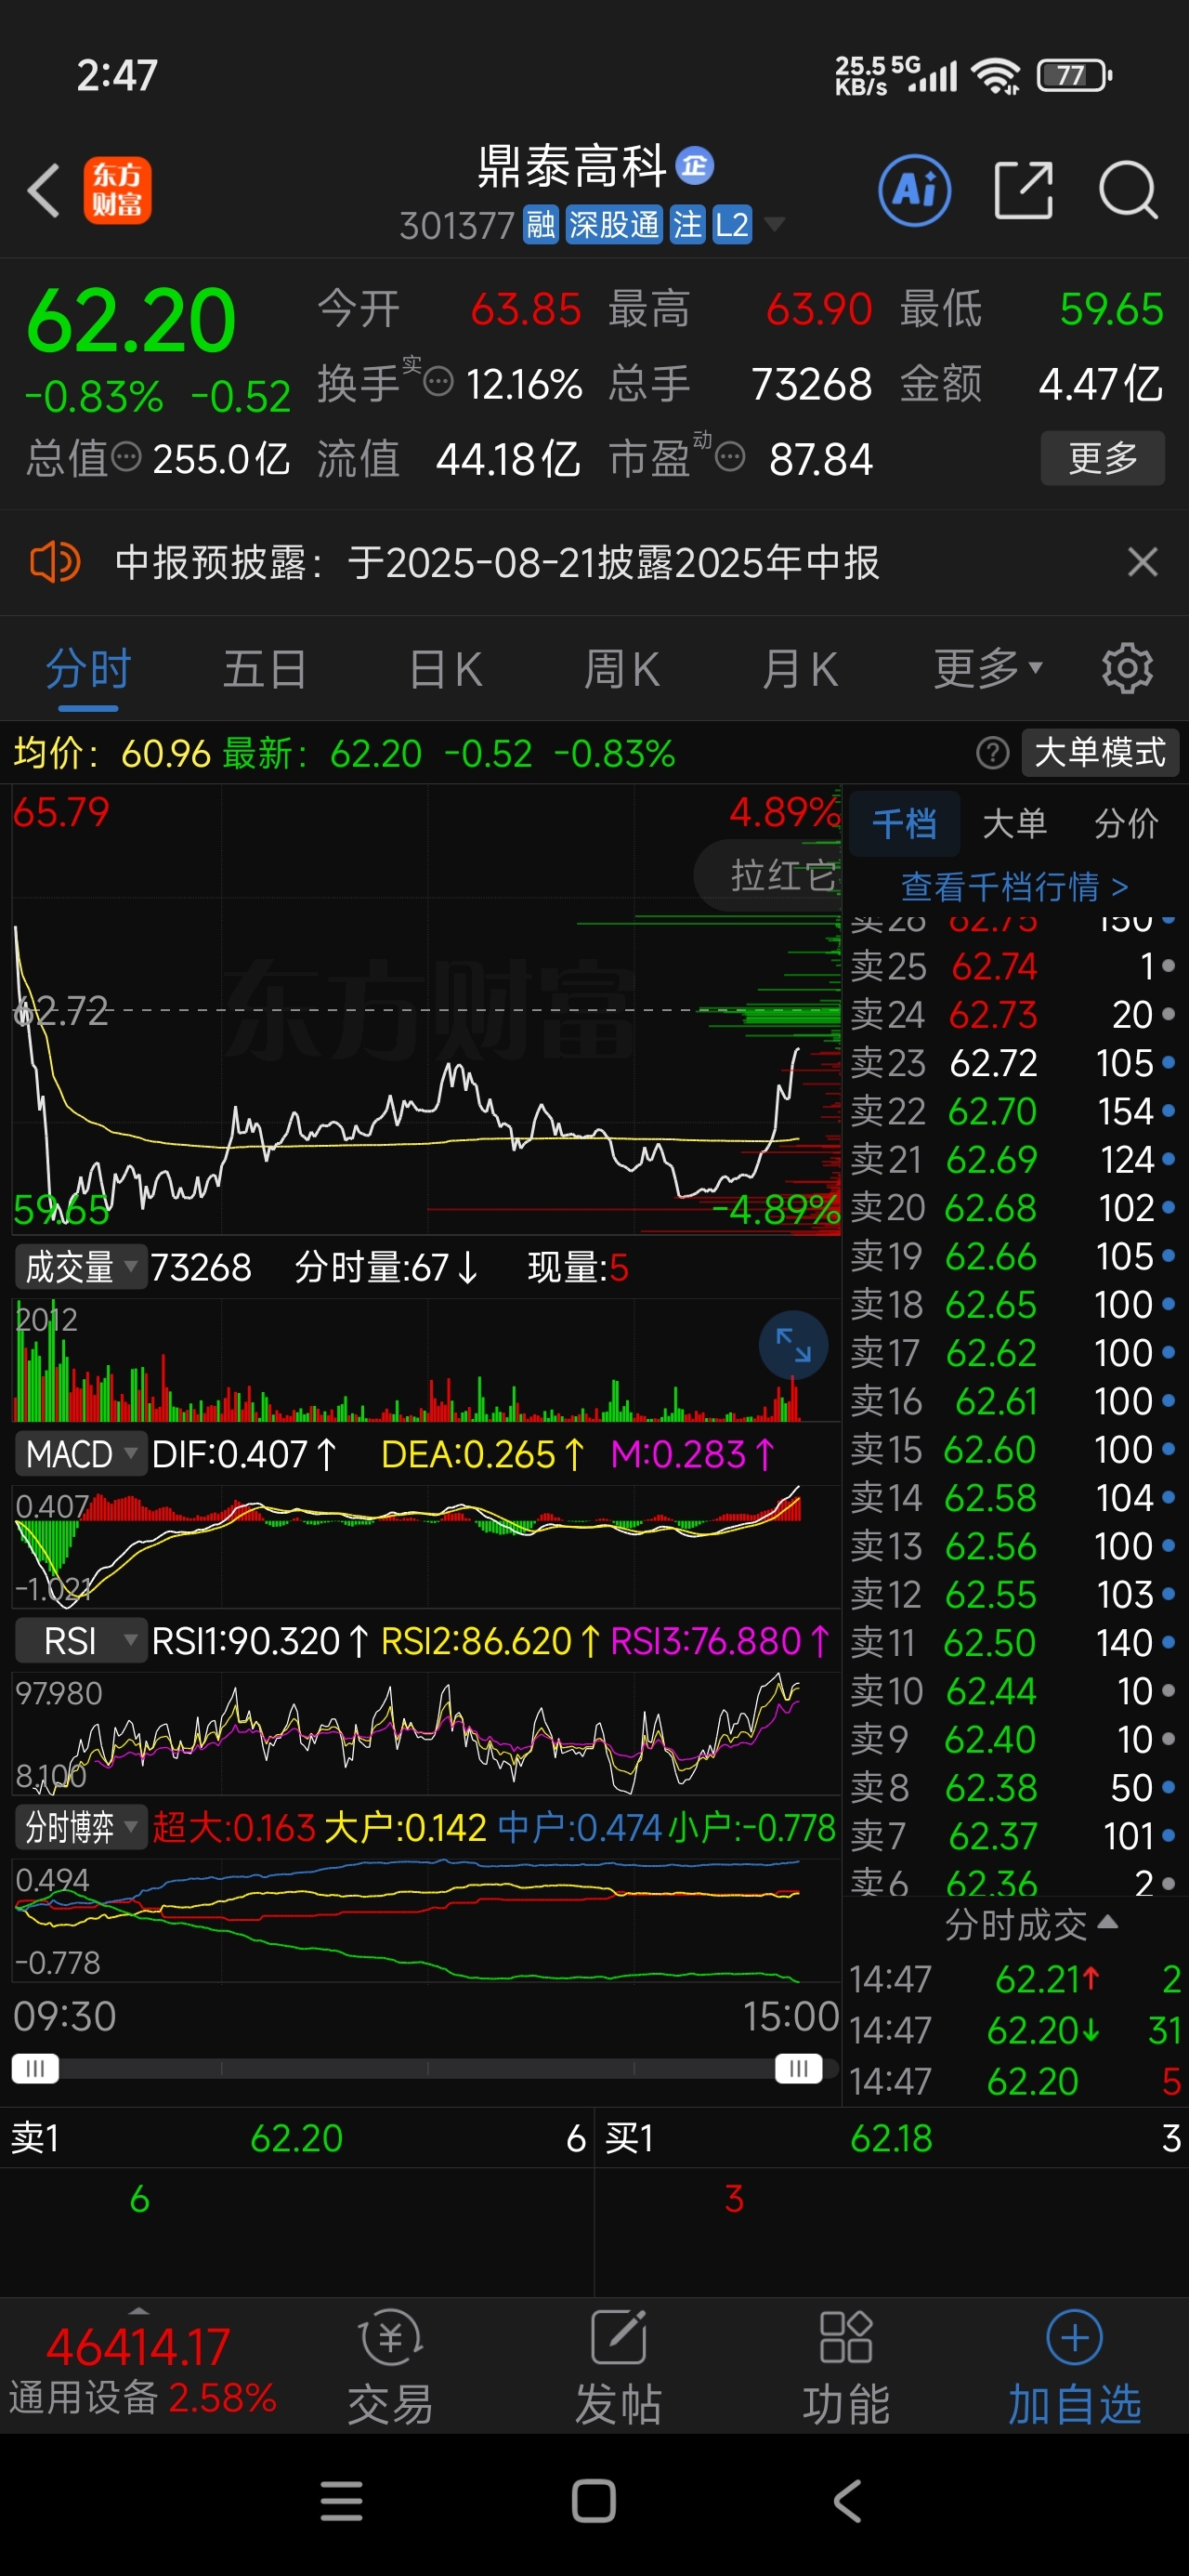Screen dimensions: 1189x2576
Task: Dismiss the 中报预披露 notice
Action: click(1142, 562)
